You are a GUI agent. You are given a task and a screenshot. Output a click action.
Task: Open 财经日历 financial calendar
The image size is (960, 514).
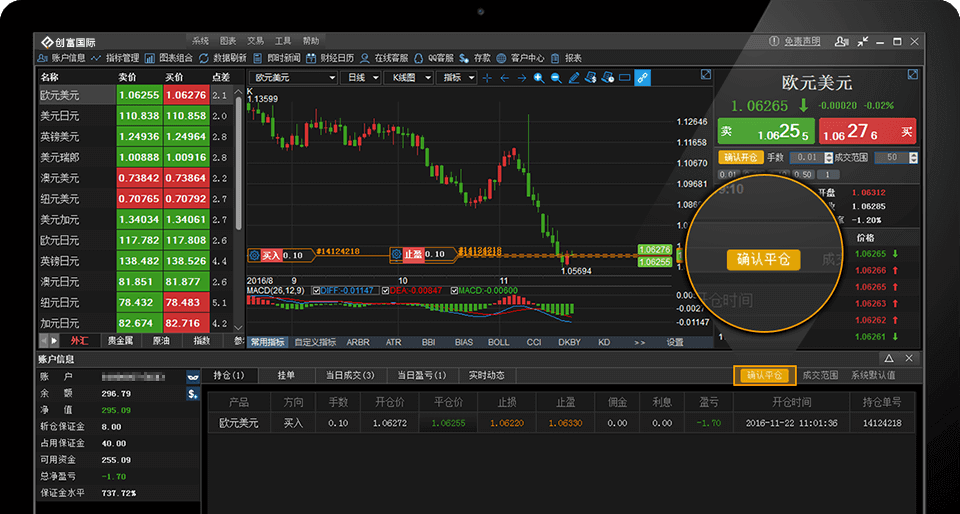(x=330, y=58)
